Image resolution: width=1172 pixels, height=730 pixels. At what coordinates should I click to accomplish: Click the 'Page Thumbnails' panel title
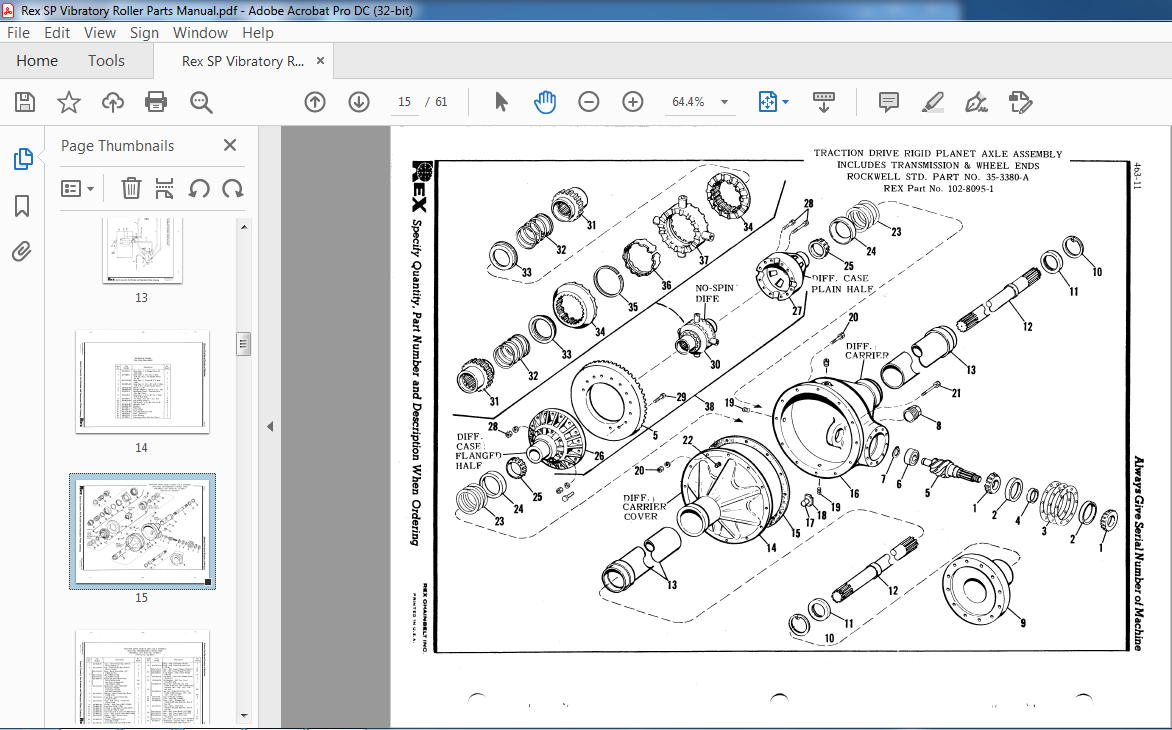point(117,146)
